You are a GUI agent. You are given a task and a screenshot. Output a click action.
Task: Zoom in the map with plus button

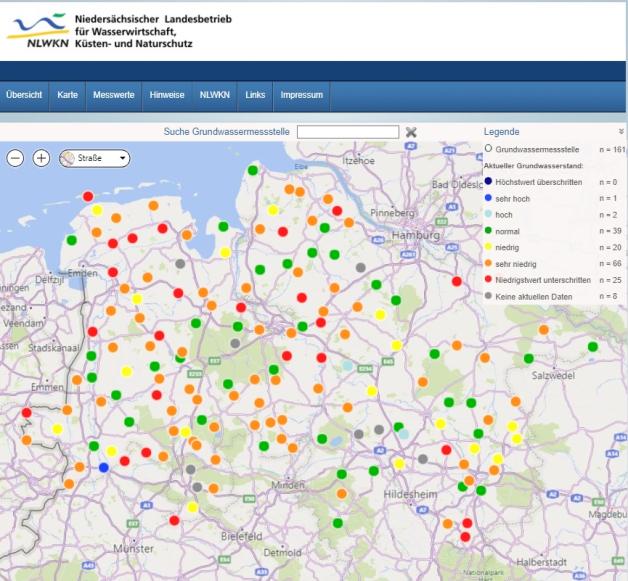[41, 158]
